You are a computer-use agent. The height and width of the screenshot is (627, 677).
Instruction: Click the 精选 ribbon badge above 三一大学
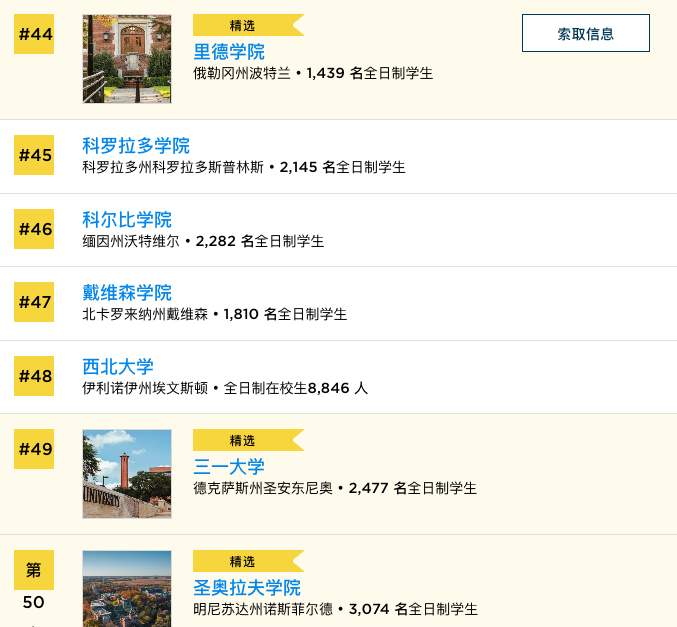(x=248, y=440)
